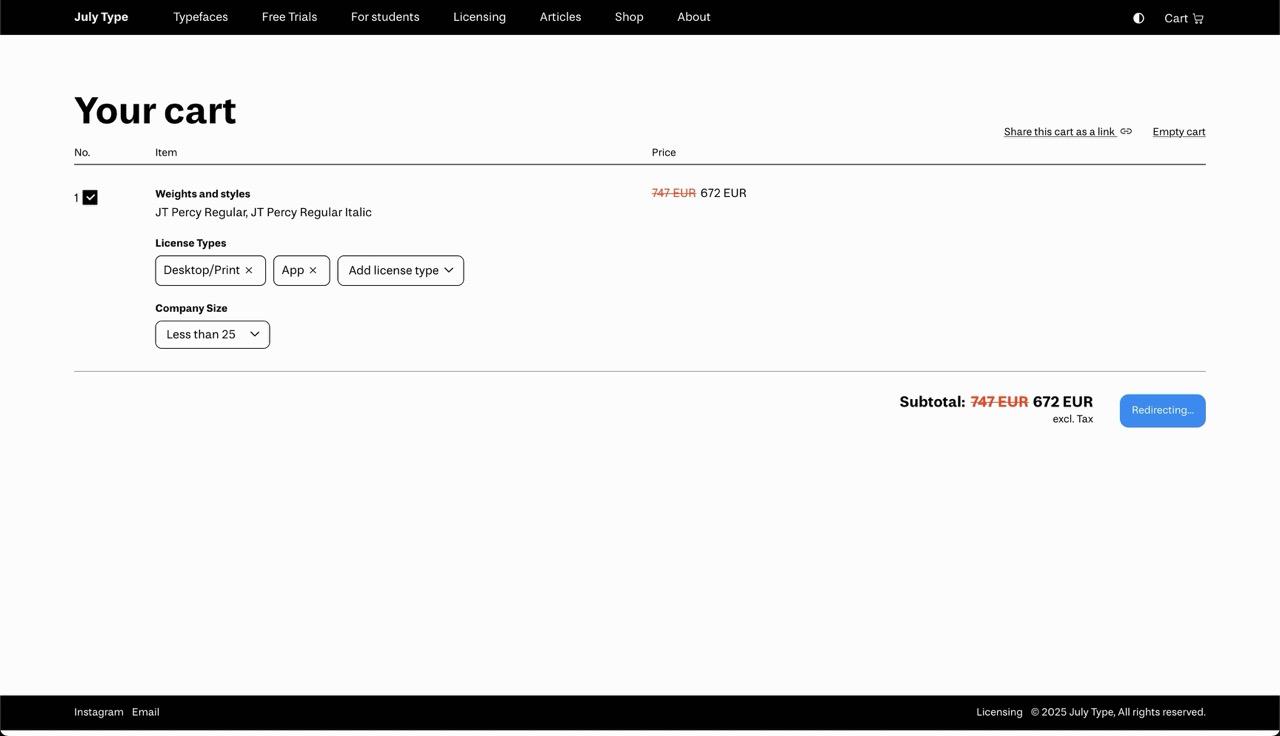
Task: Click the chain link icon beside Share
Action: 1126,132
